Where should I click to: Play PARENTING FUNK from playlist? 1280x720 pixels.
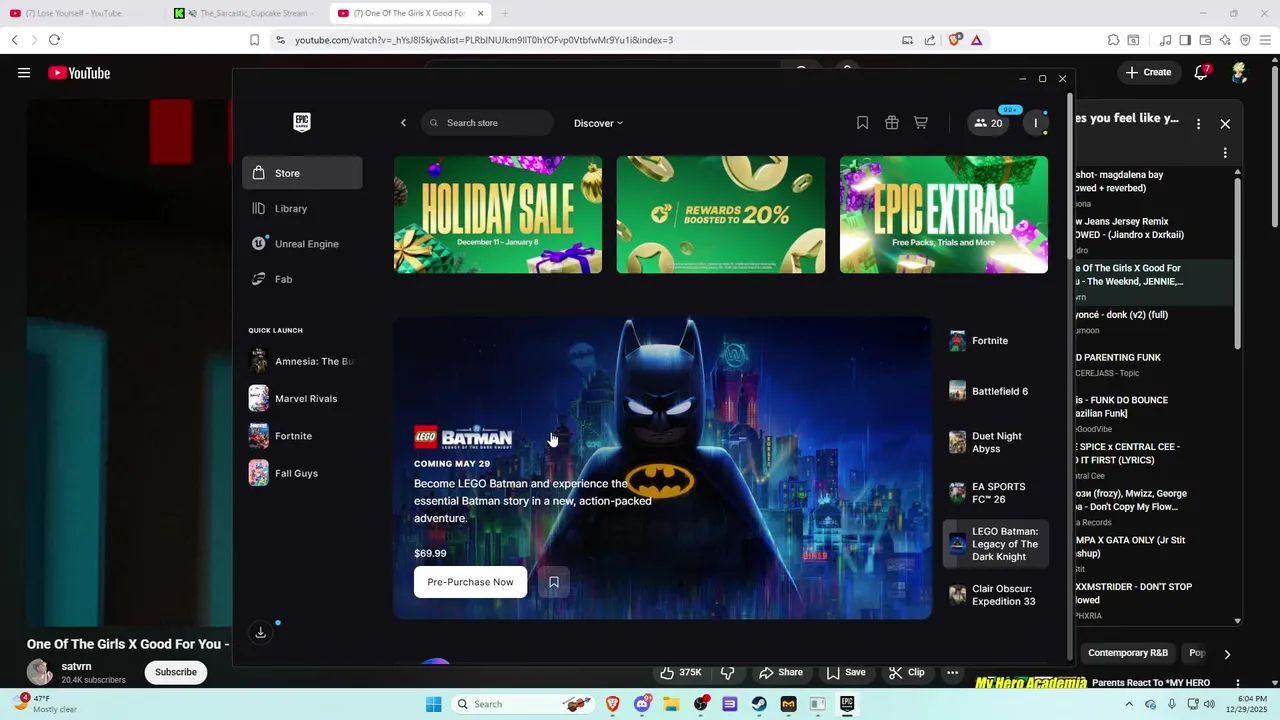(x=1153, y=364)
